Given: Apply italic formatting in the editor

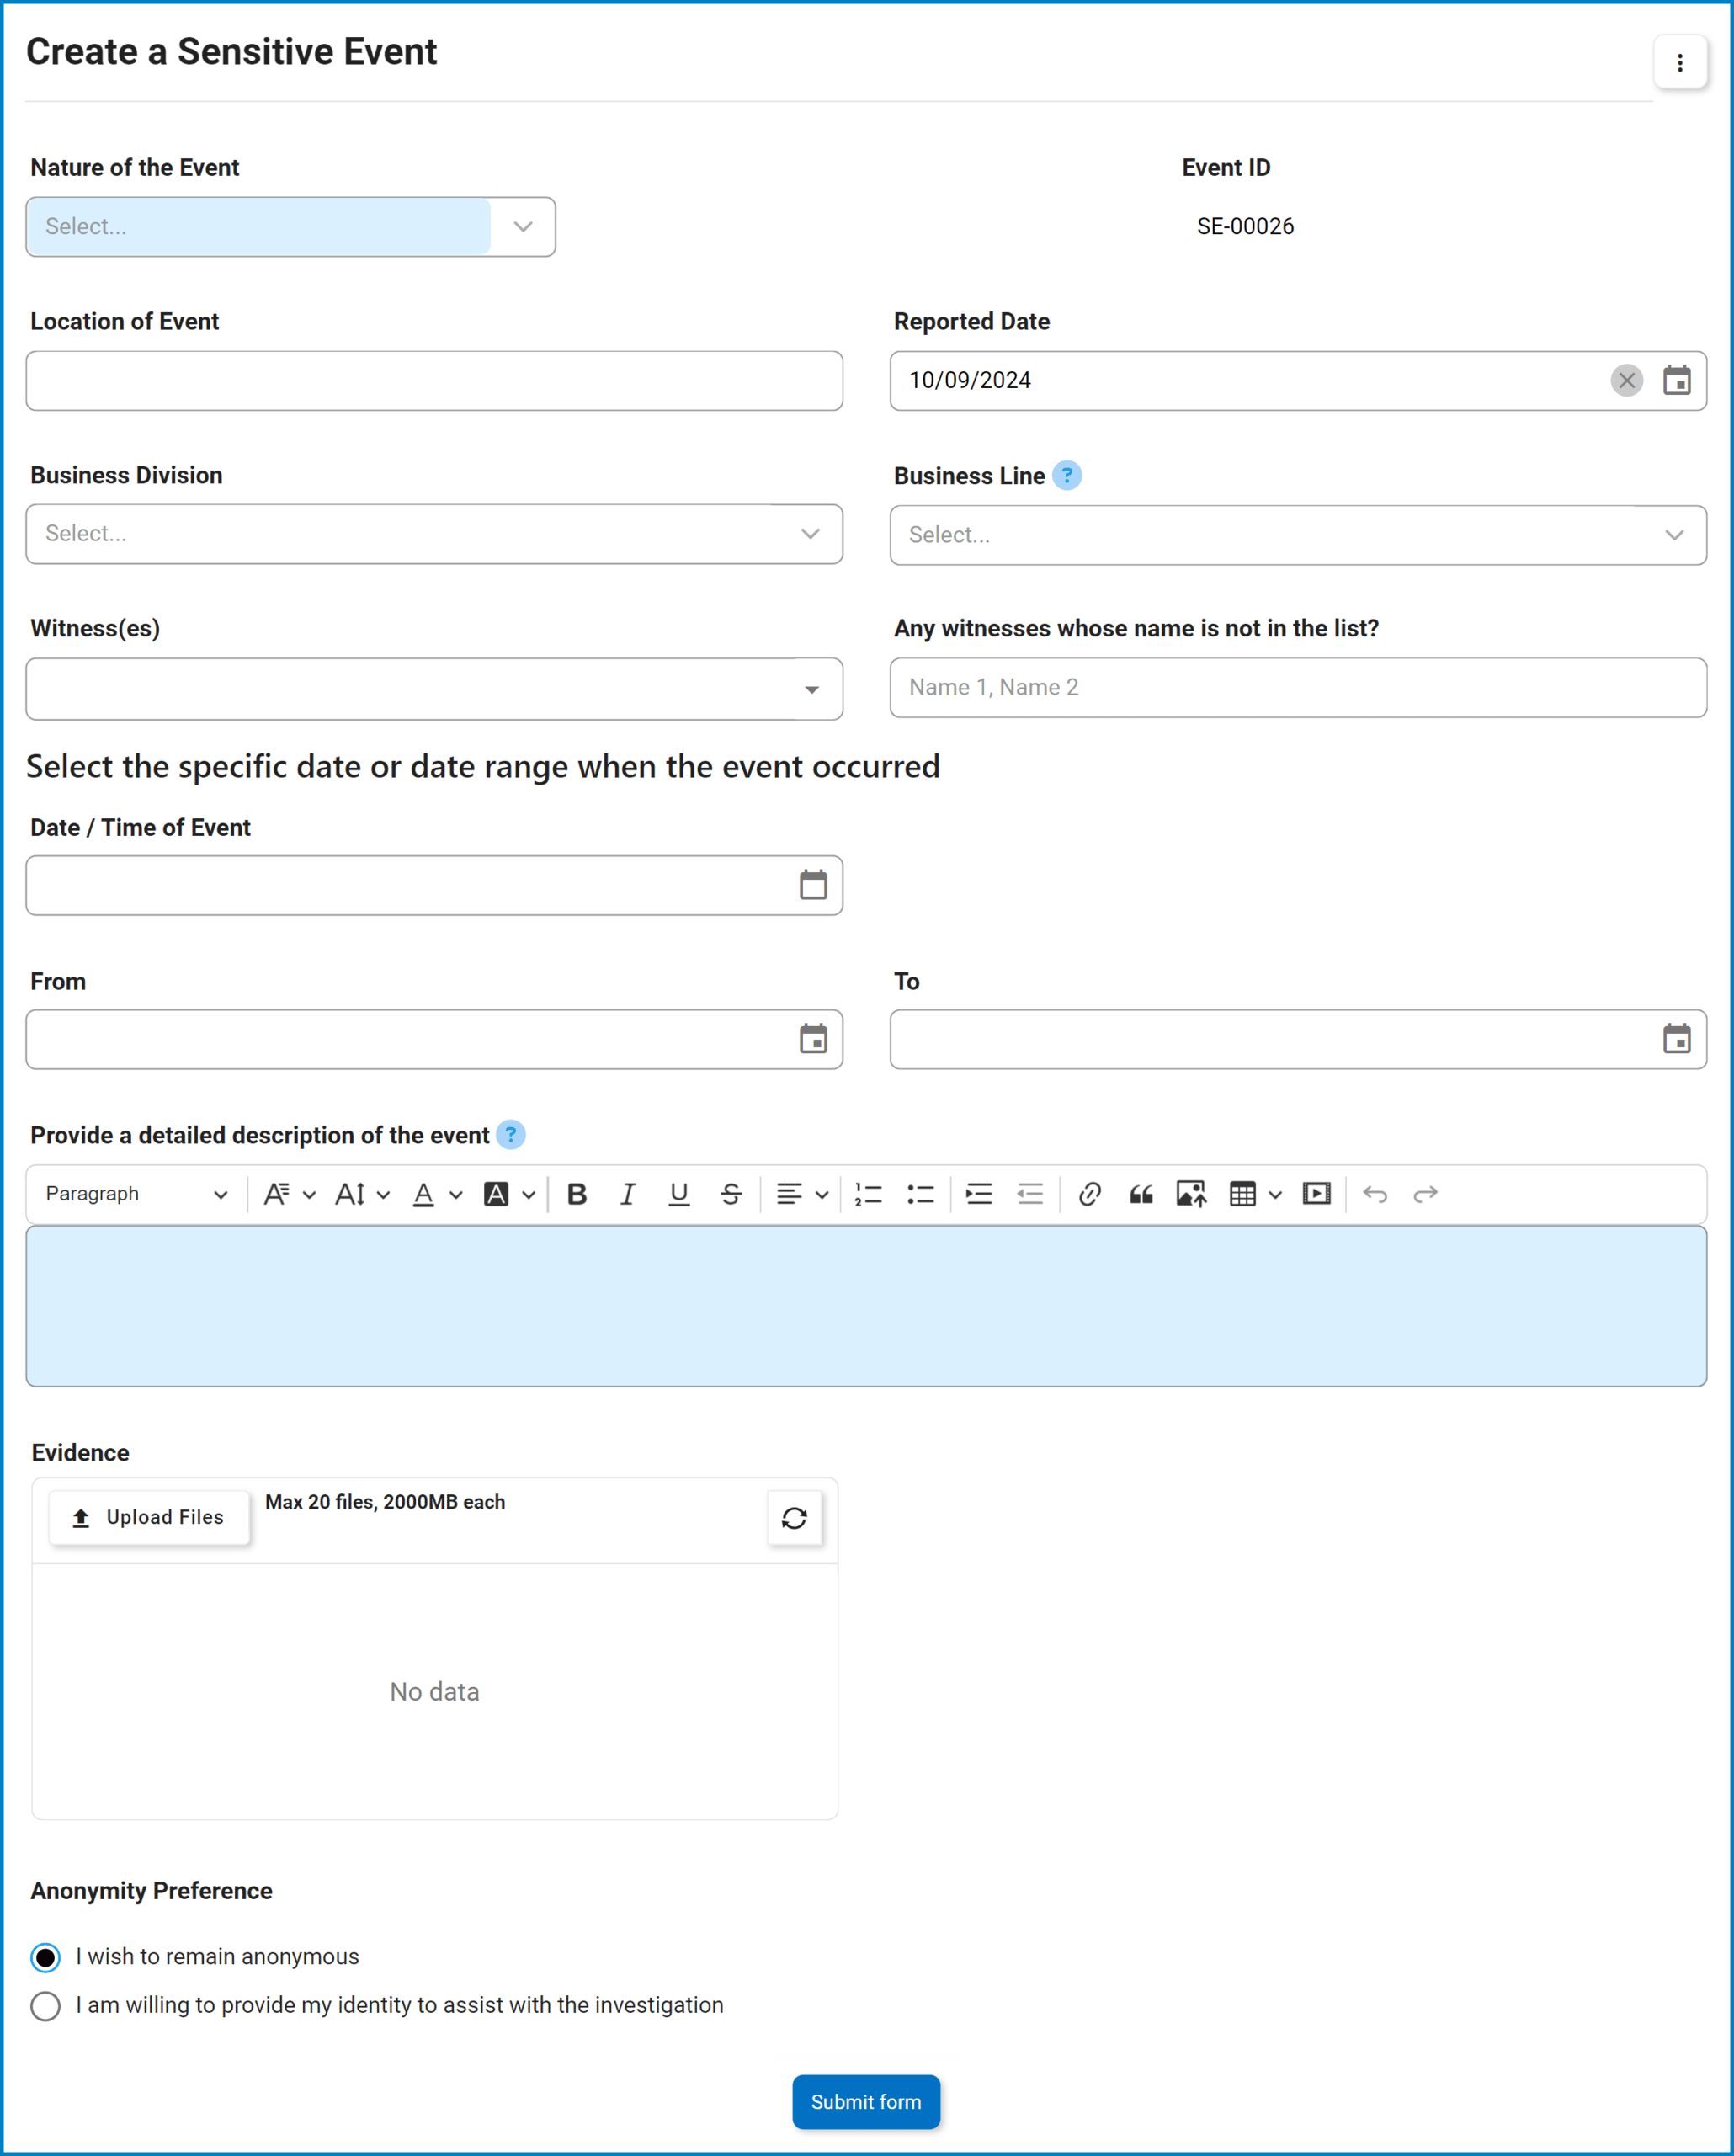Looking at the screenshot, I should (628, 1194).
